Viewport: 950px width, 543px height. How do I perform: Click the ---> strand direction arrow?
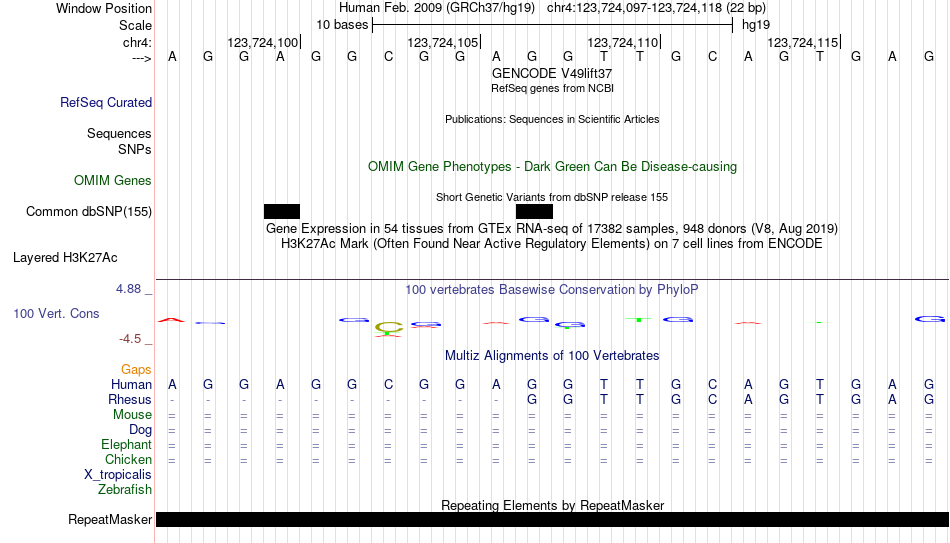142,58
